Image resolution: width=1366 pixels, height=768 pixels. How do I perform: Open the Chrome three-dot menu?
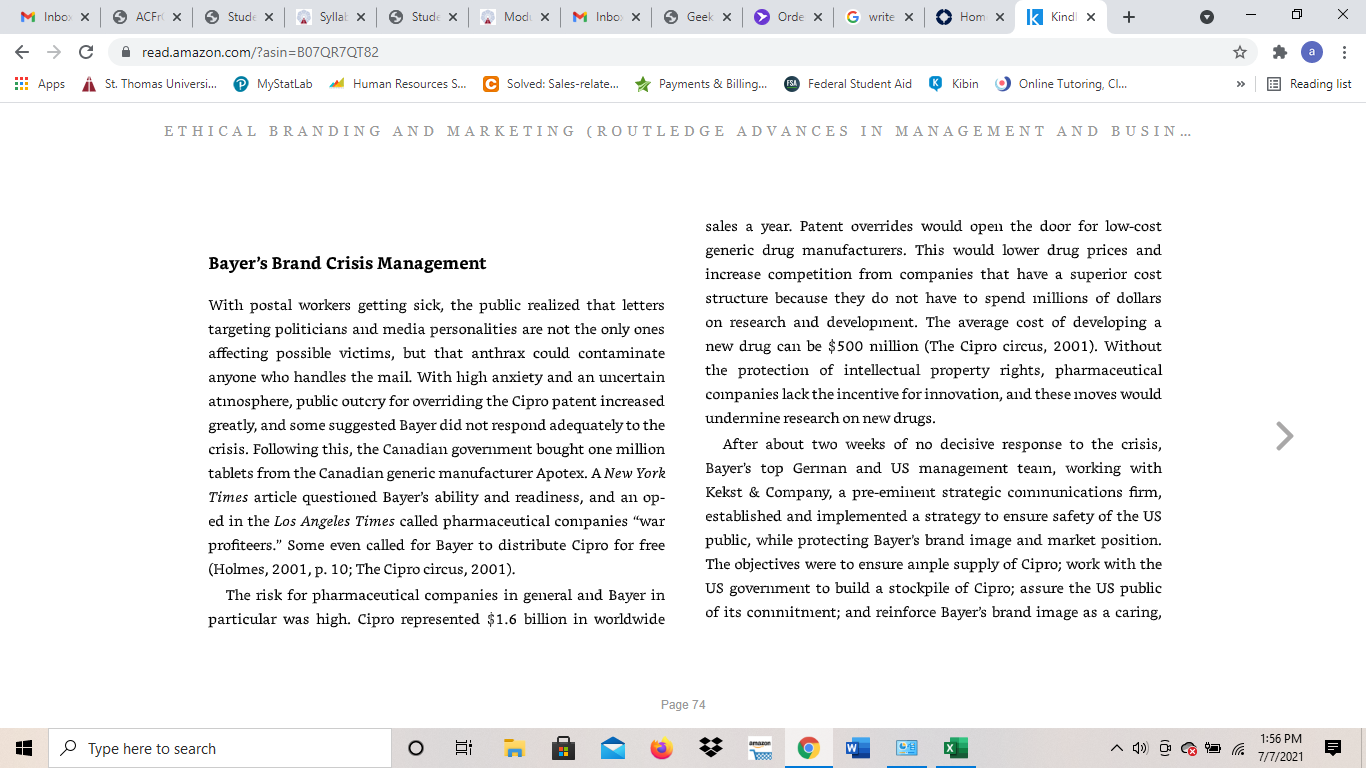pos(1344,52)
